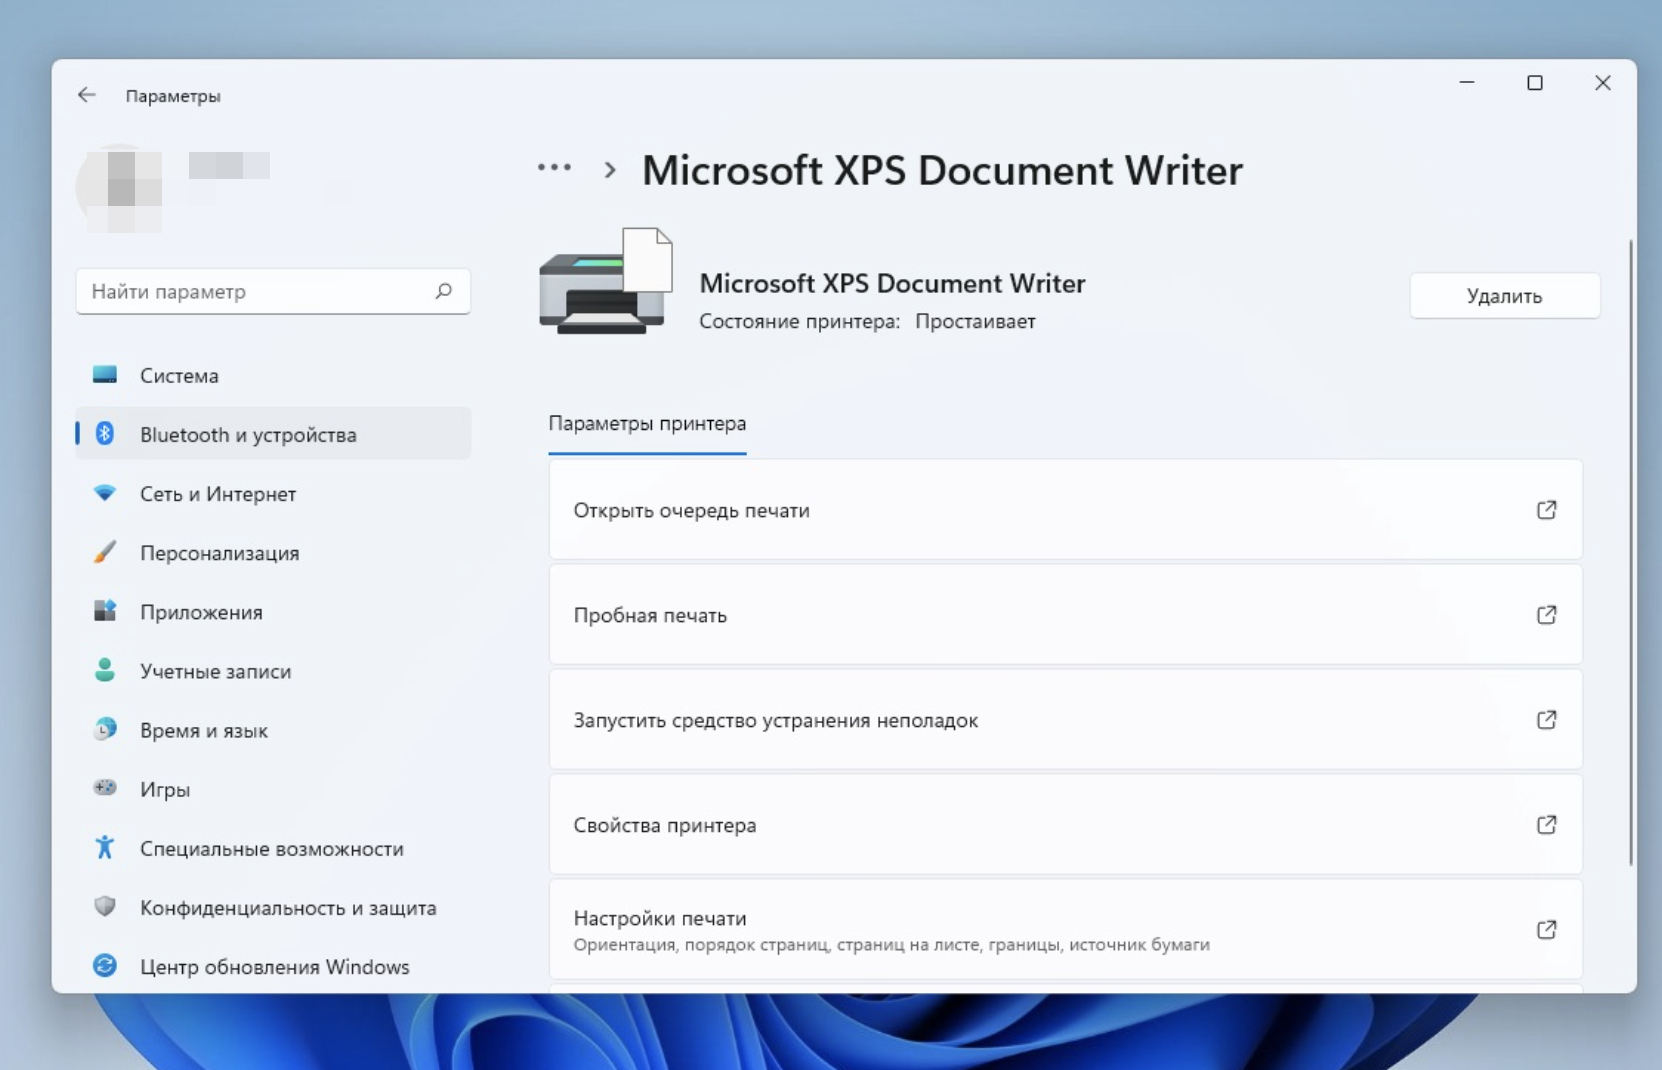The image size is (1662, 1070).
Task: Minimize the Параметры window
Action: pos(1467,83)
